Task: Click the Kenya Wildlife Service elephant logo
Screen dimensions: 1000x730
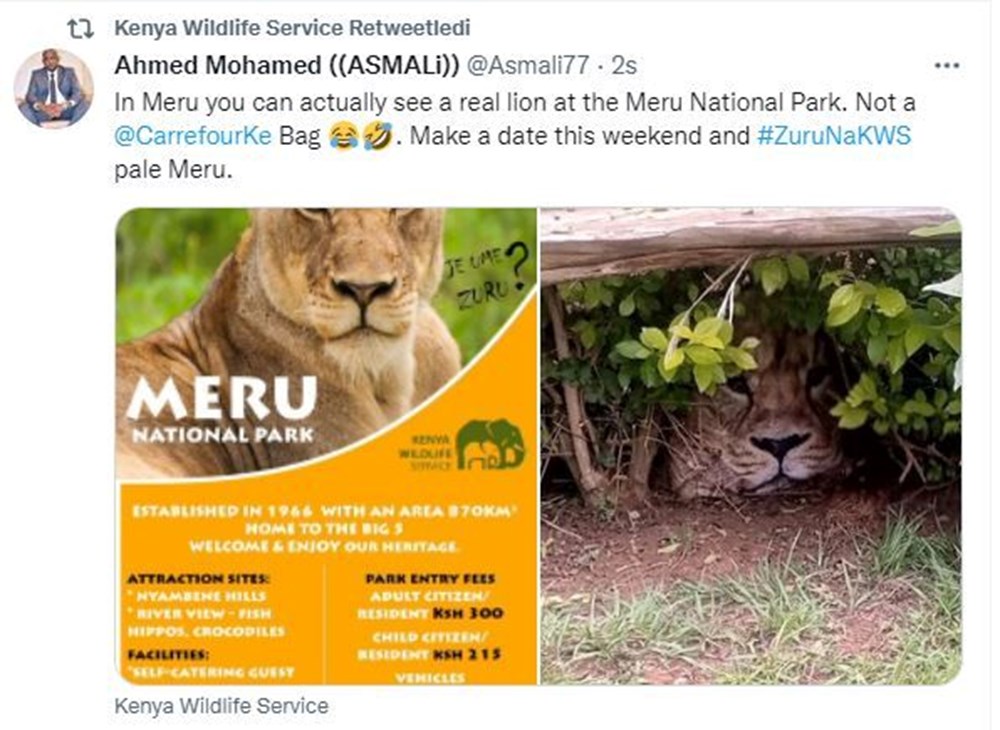Action: (x=490, y=444)
